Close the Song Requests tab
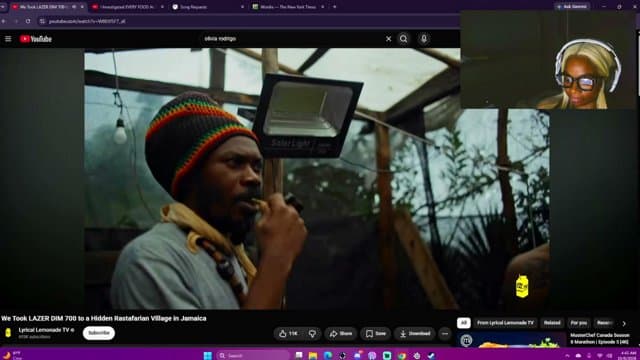The height and width of the screenshot is (360, 640). click(242, 7)
